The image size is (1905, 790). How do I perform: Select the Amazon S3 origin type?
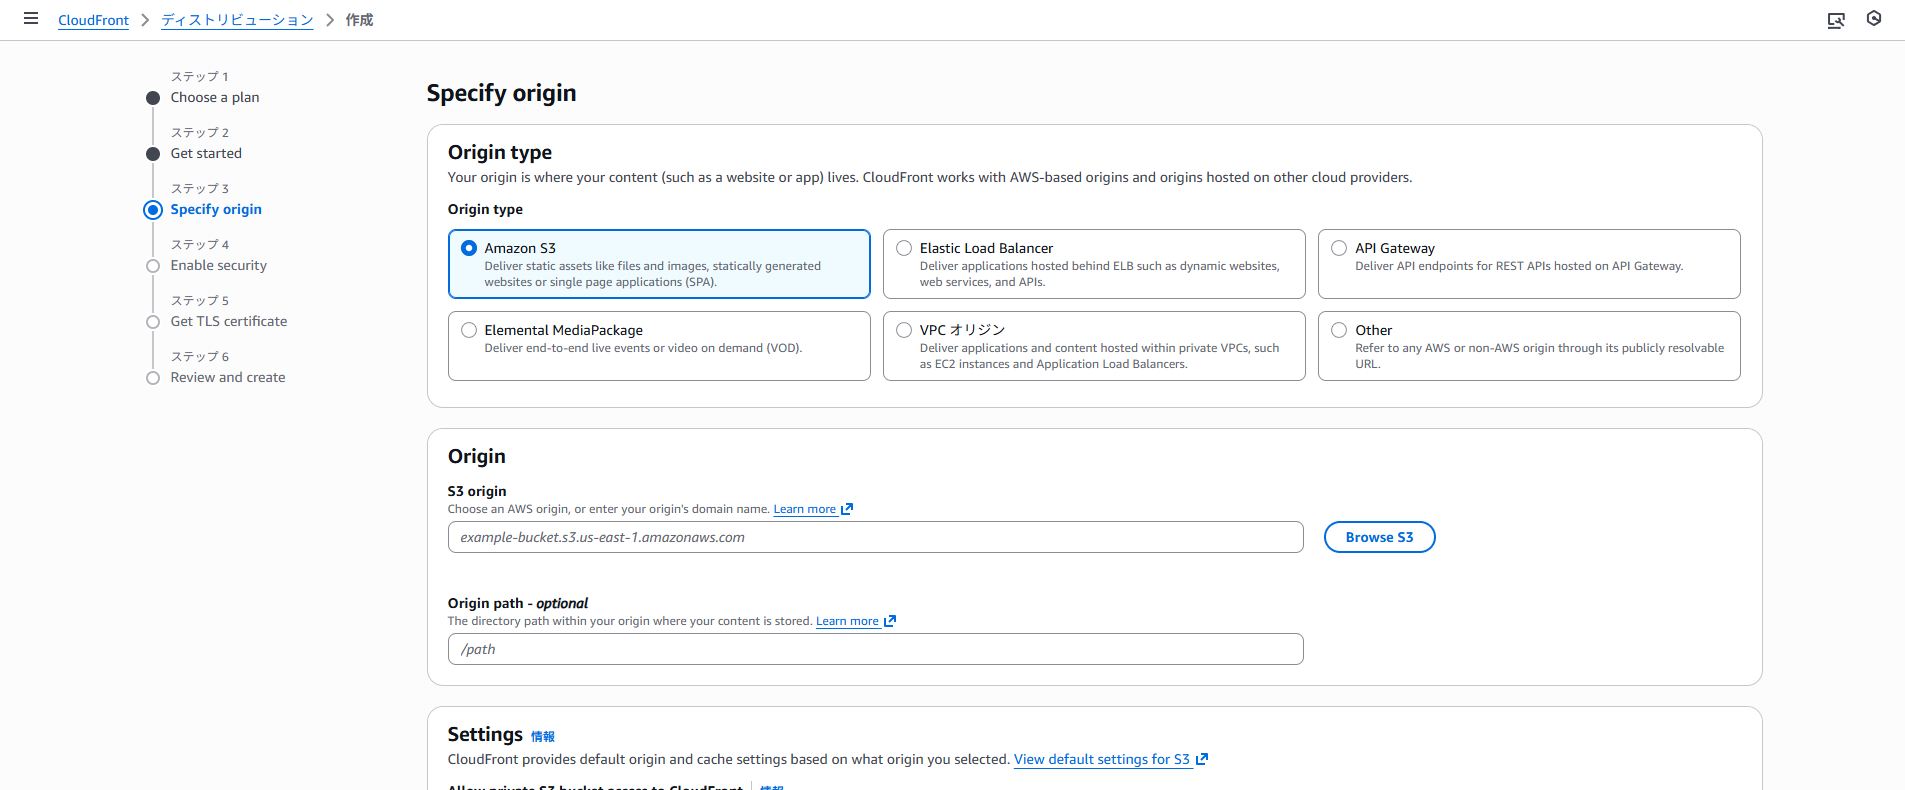coord(469,248)
